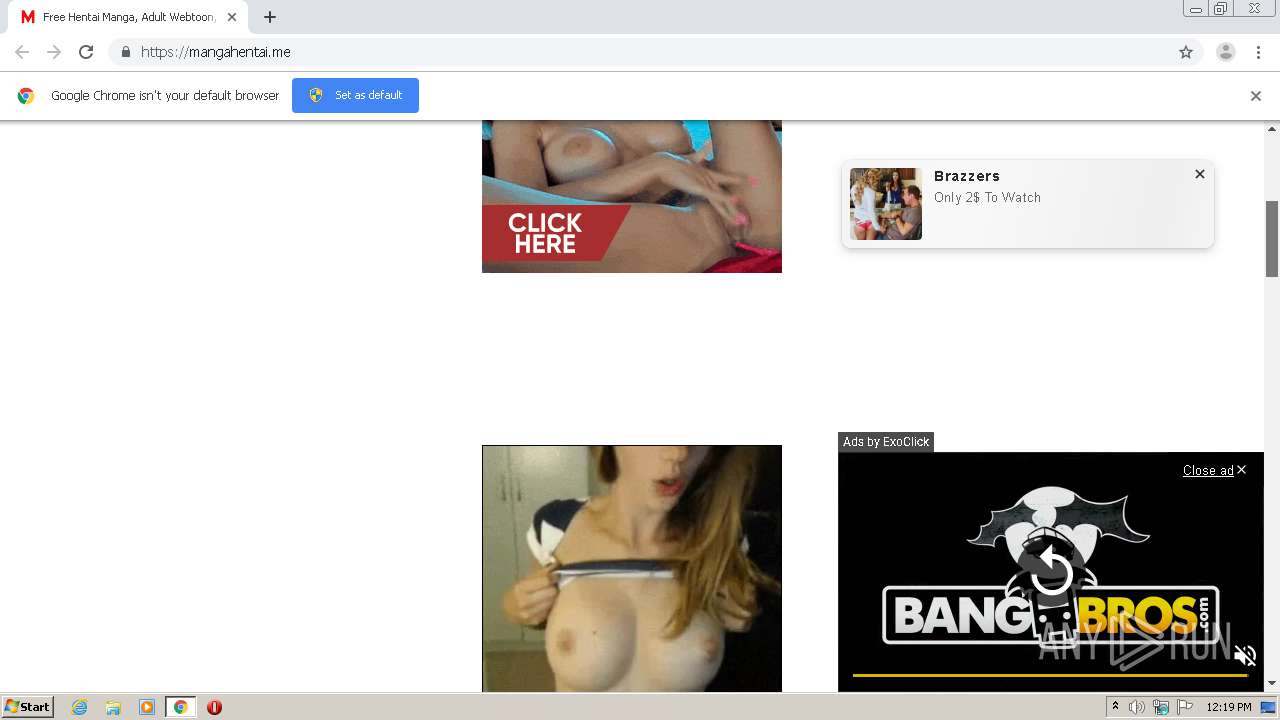
Task: Open Windows Explorer folder icon
Action: 113,707
